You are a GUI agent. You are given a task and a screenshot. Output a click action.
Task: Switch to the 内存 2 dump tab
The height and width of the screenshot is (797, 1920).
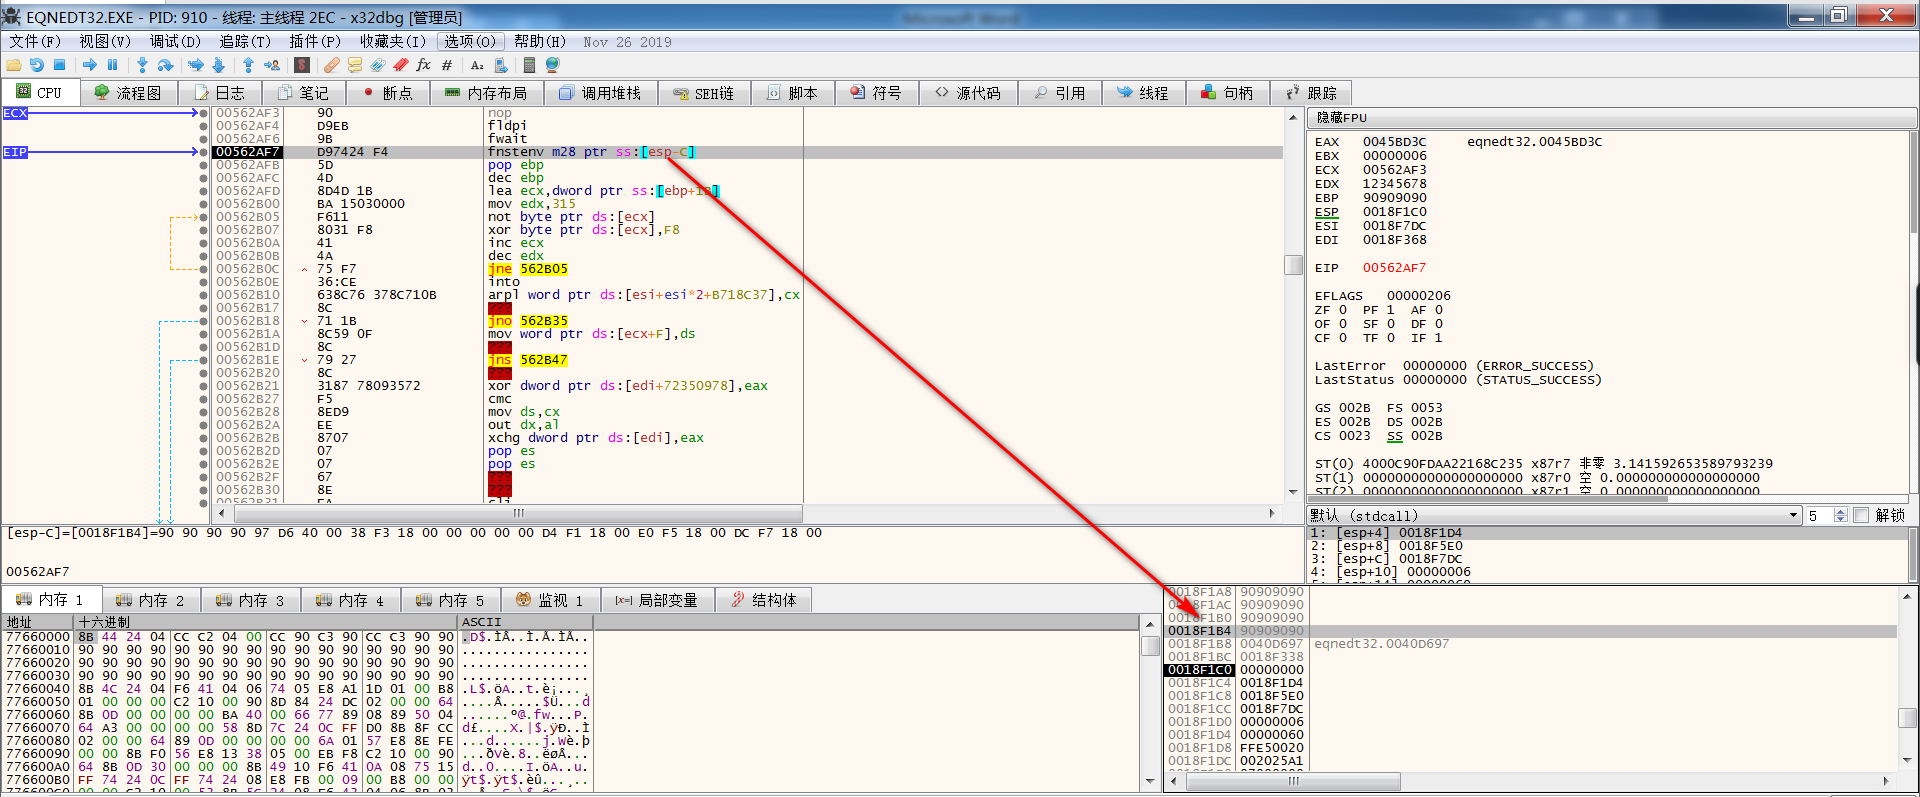point(151,600)
